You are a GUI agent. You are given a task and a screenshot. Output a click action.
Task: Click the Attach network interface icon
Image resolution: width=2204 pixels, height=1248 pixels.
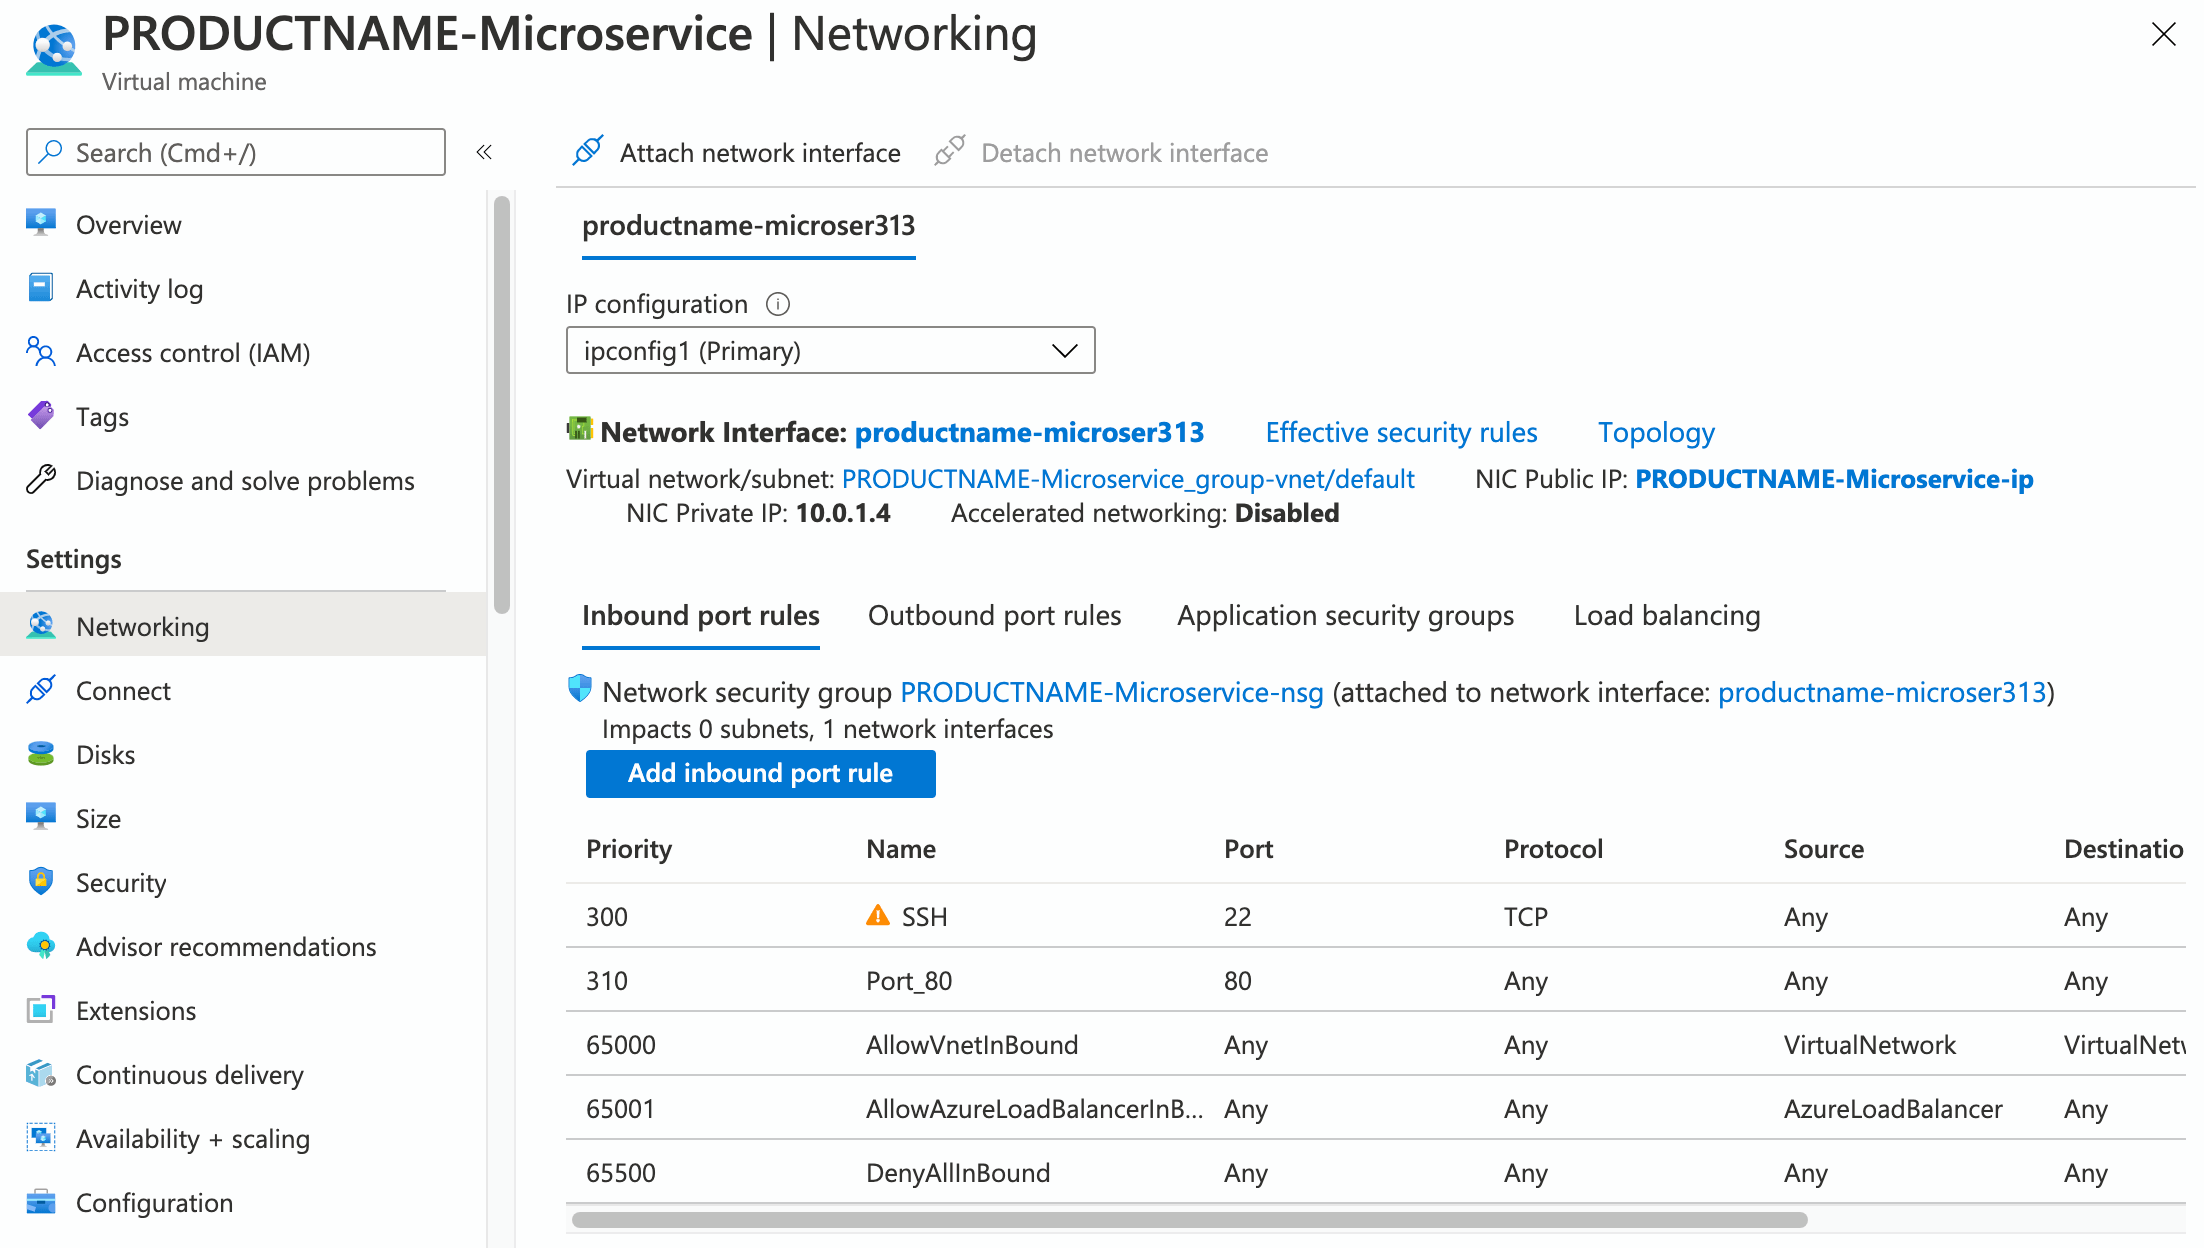588,151
